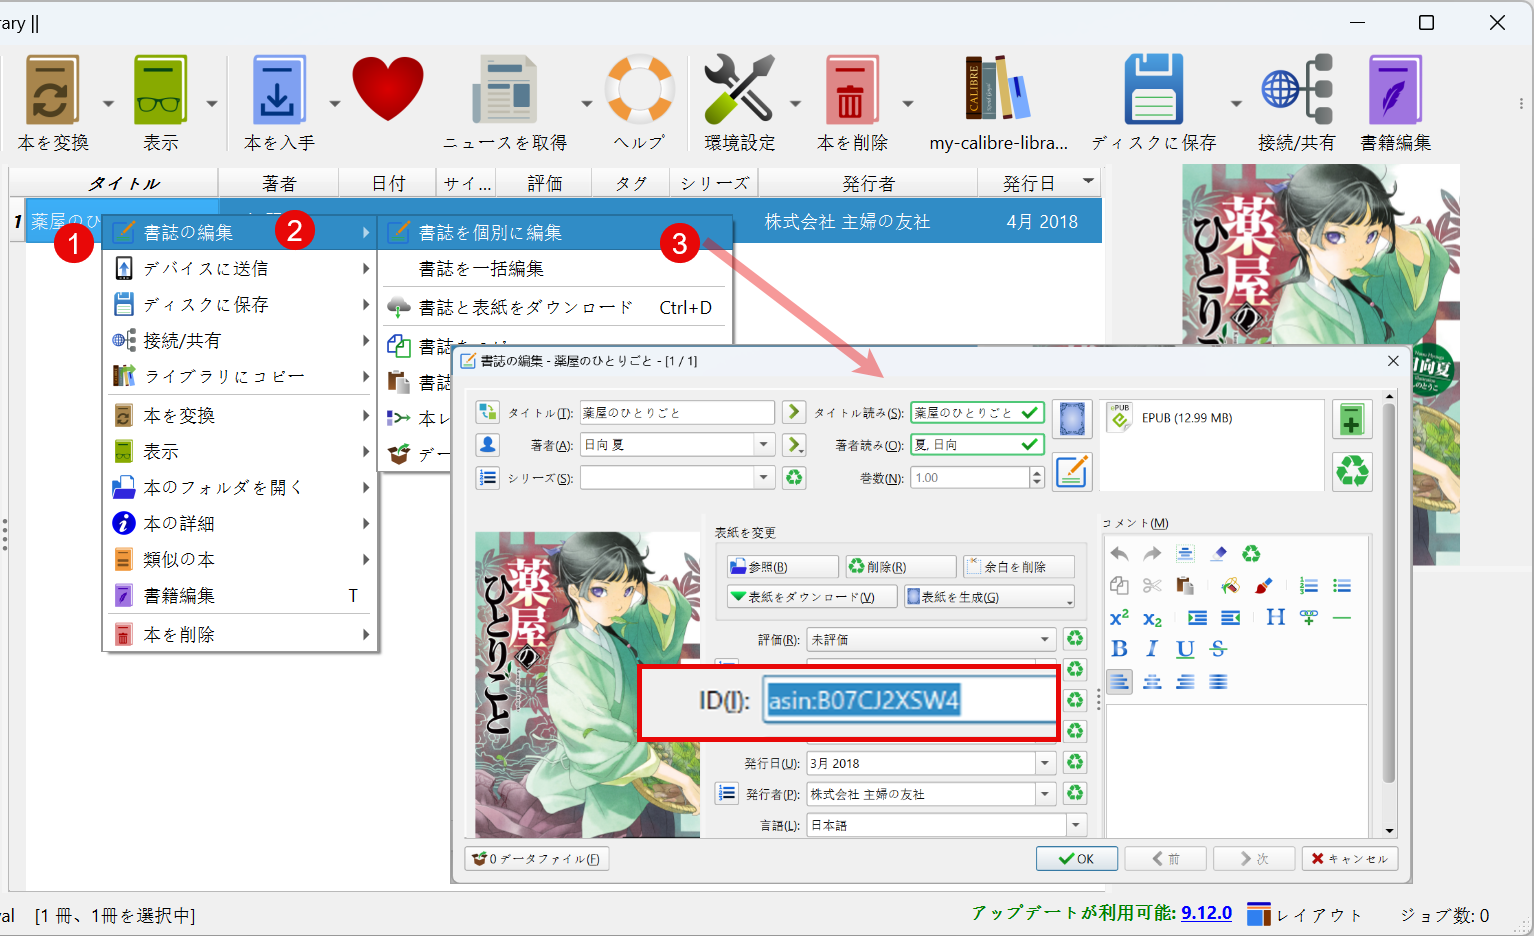Expand dropdown arrow beside ニュースを取得
The width and height of the screenshot is (1534, 936).
click(x=586, y=103)
